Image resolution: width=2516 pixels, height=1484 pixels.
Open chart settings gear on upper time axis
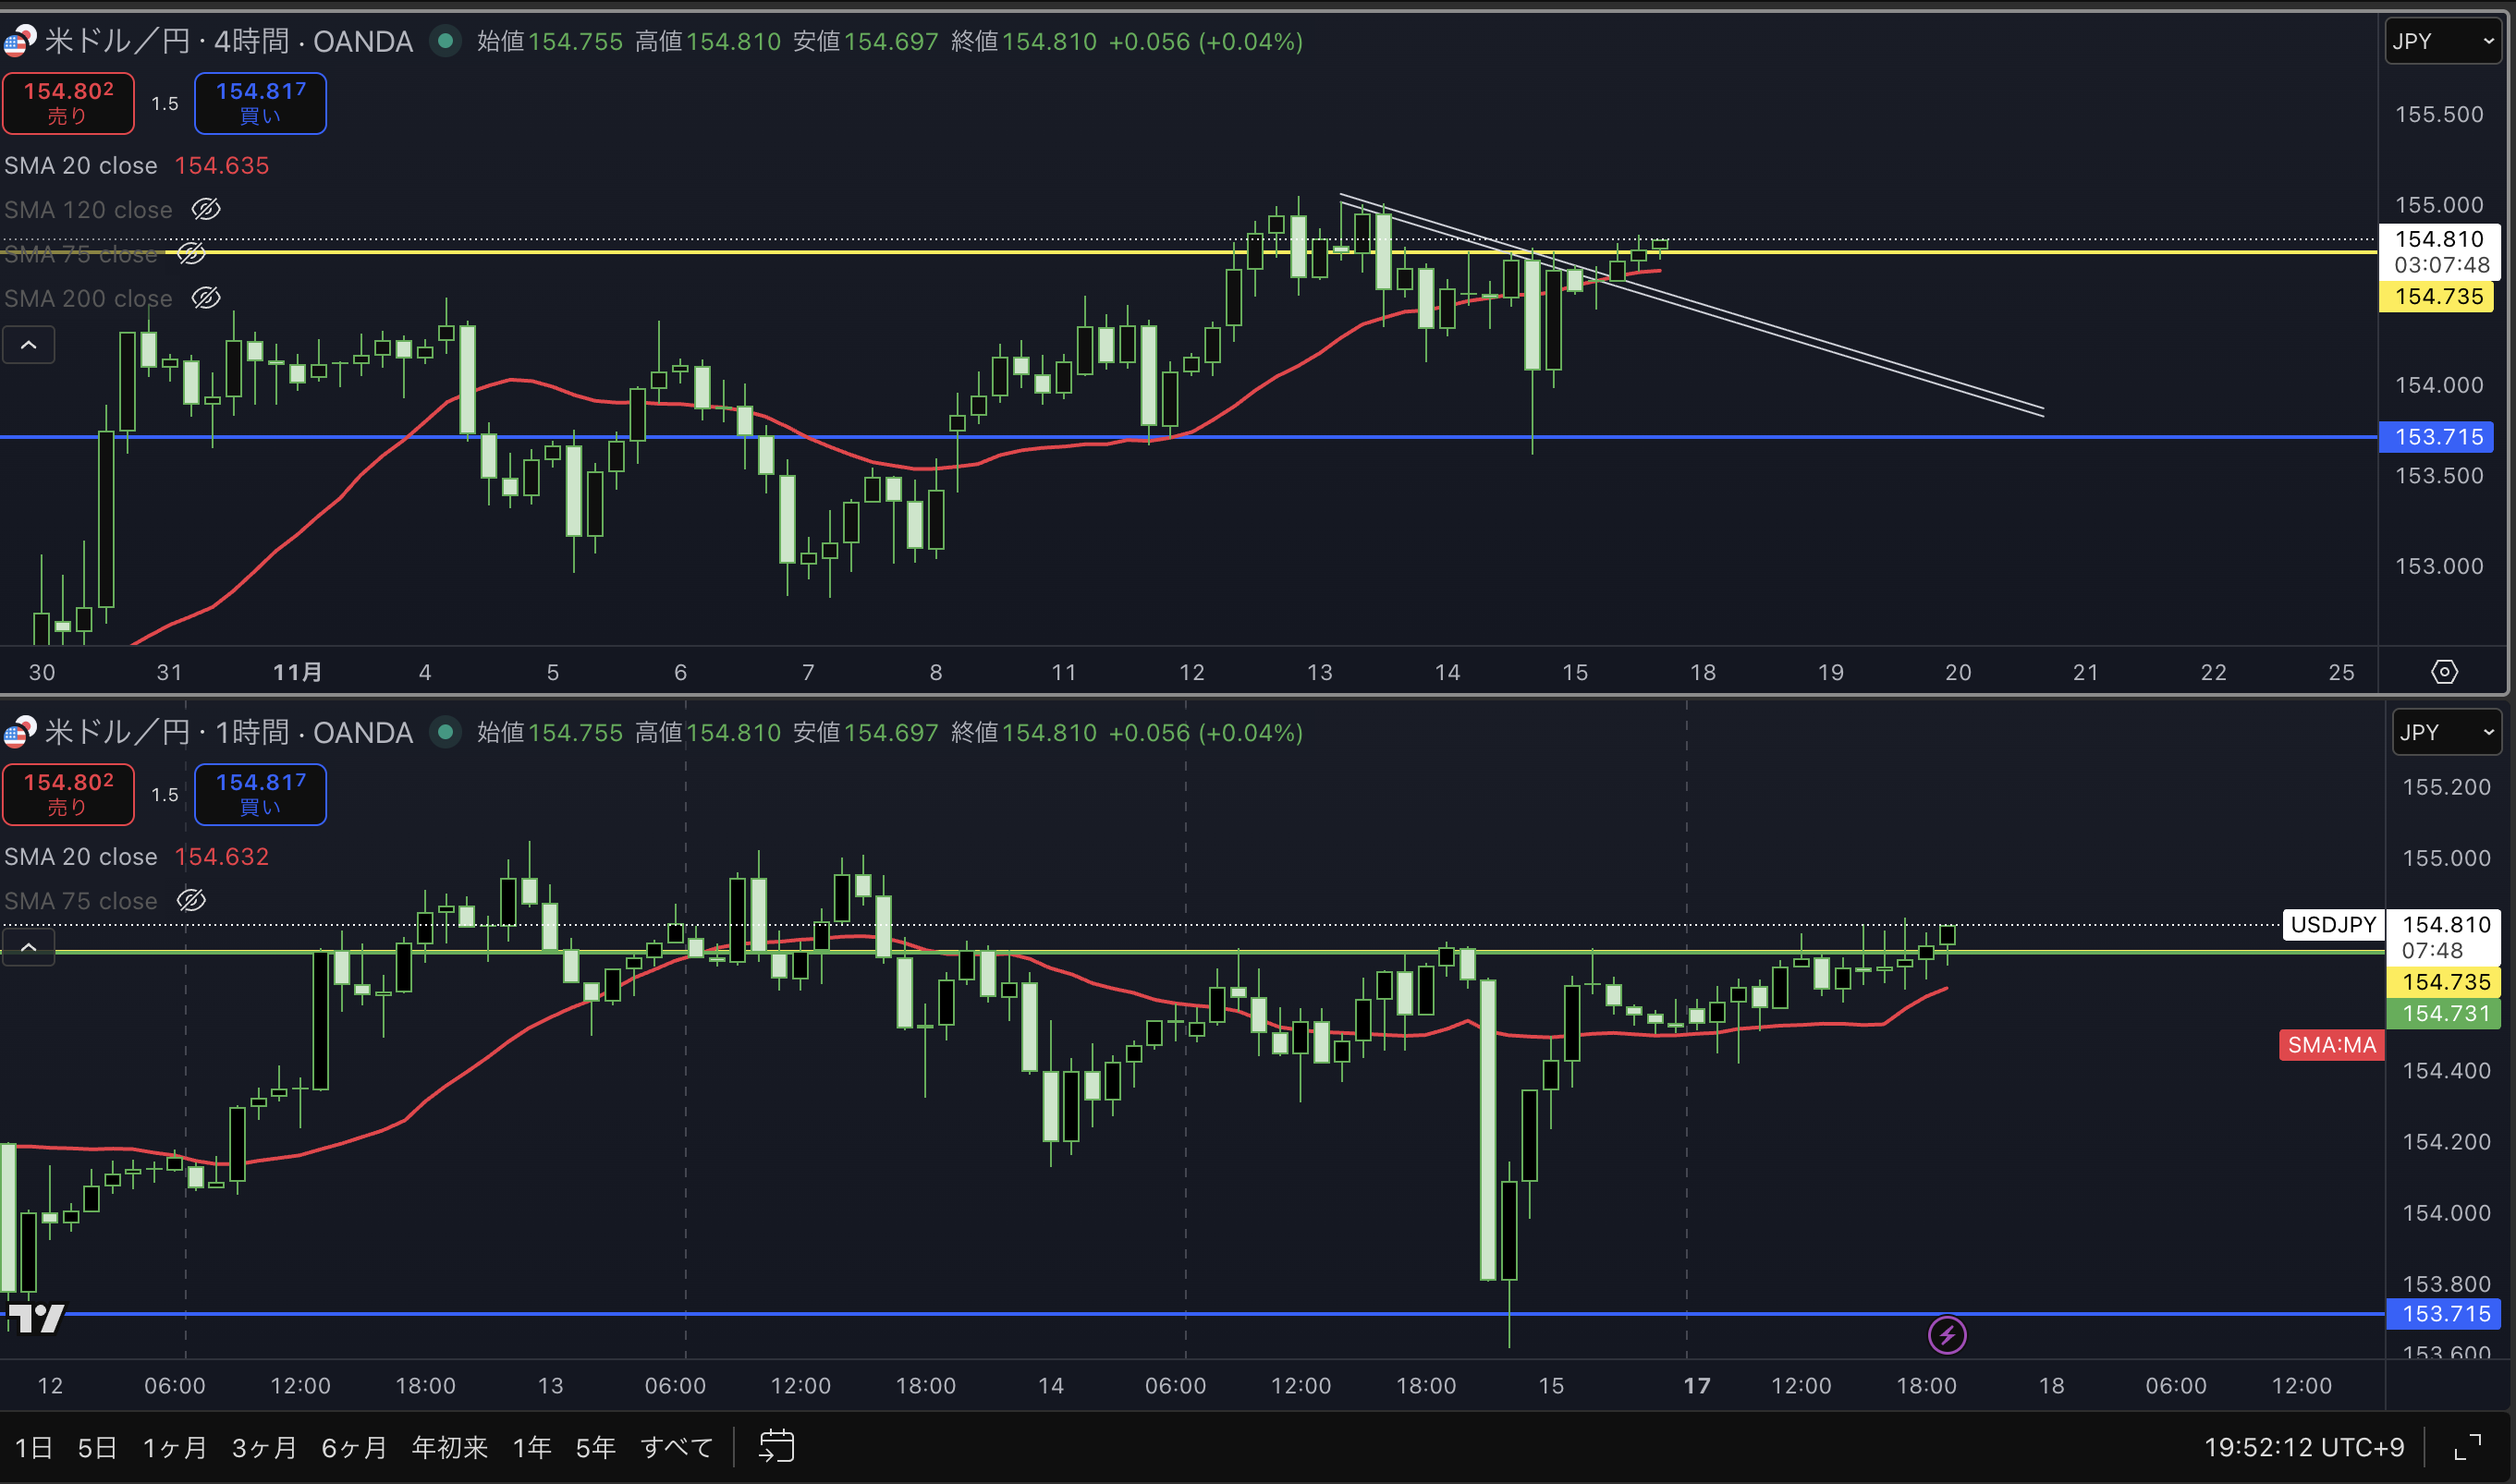pyautogui.click(x=2444, y=672)
